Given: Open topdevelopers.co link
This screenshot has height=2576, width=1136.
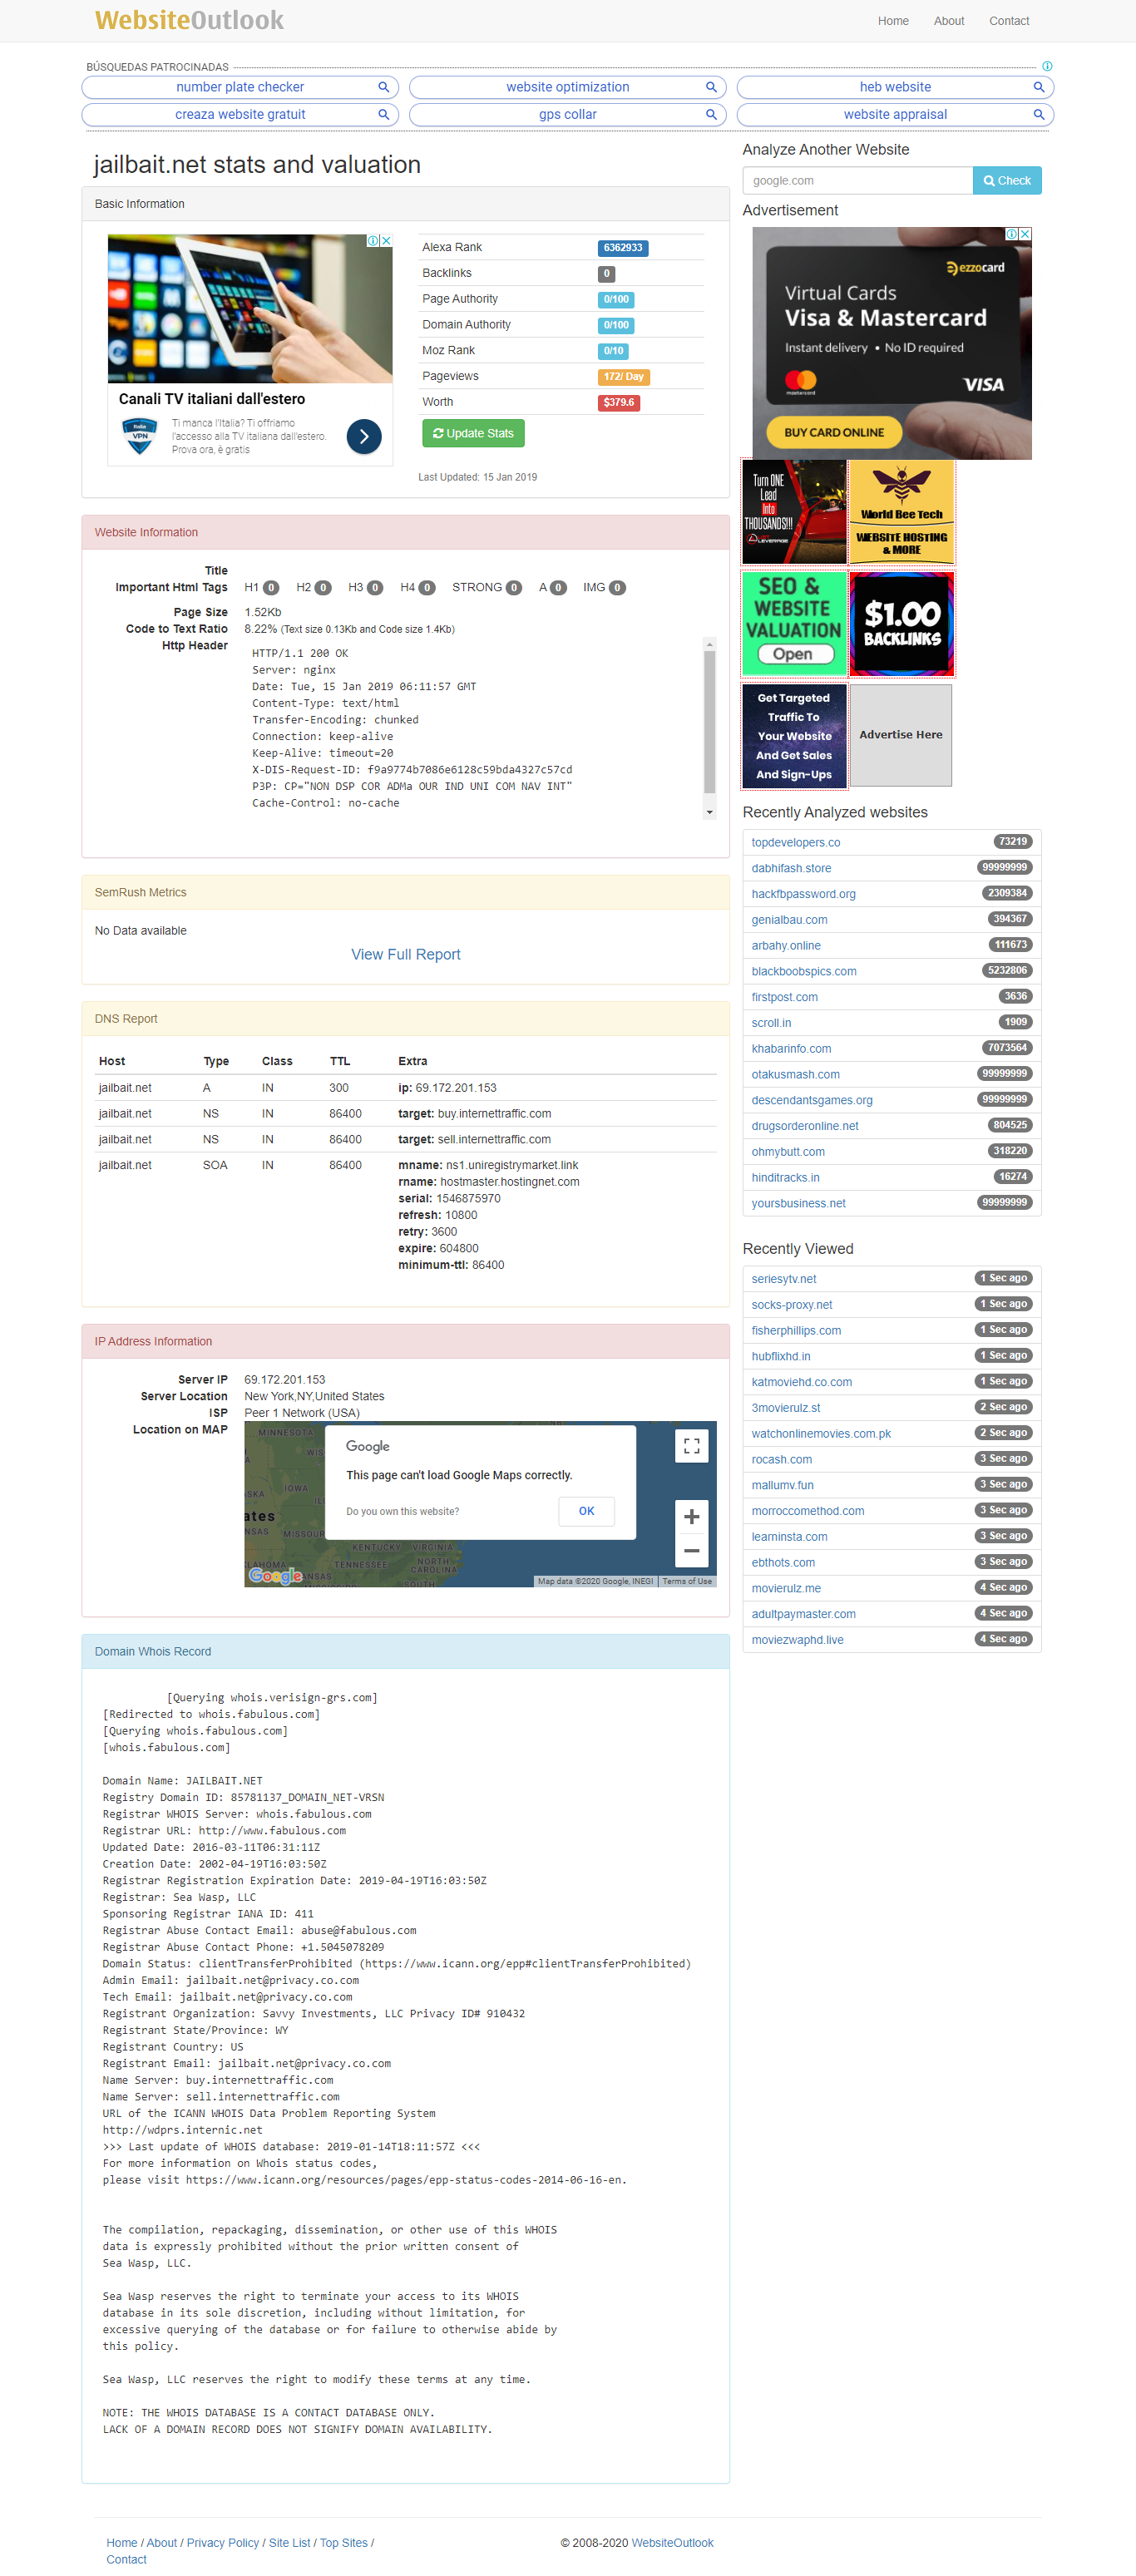Looking at the screenshot, I should 795,843.
